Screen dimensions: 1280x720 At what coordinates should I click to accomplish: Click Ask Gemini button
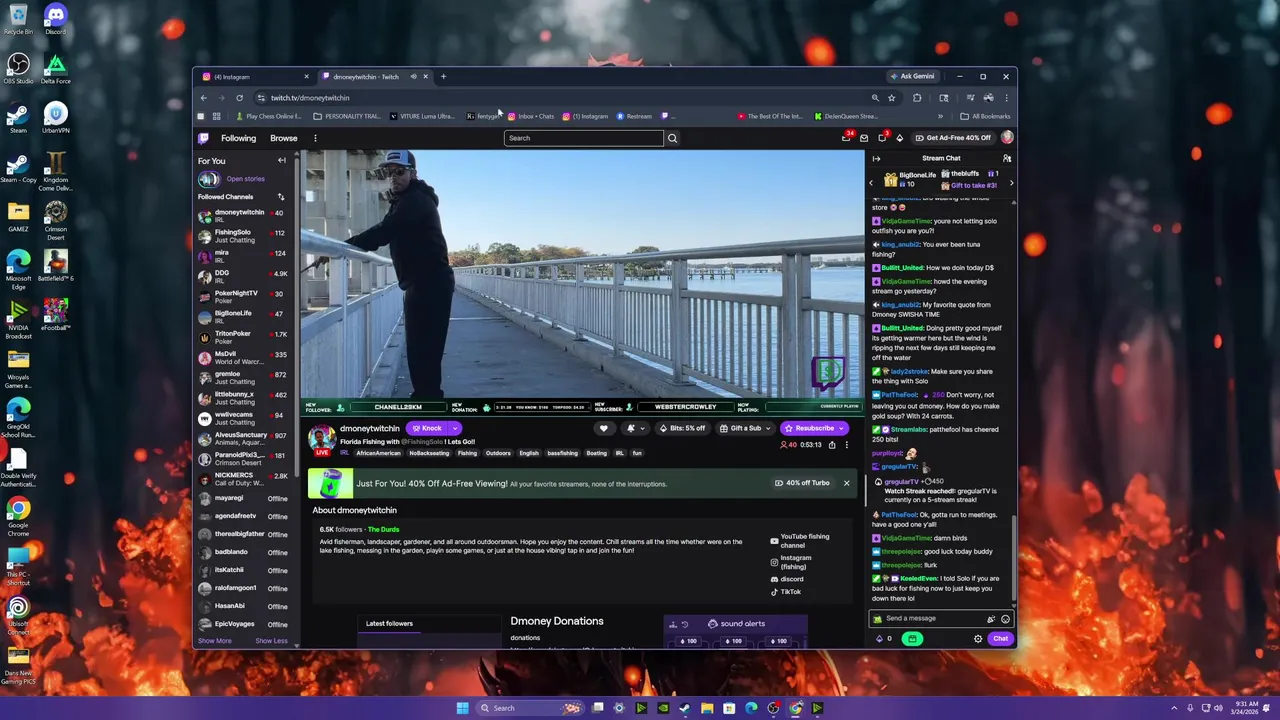(x=912, y=76)
